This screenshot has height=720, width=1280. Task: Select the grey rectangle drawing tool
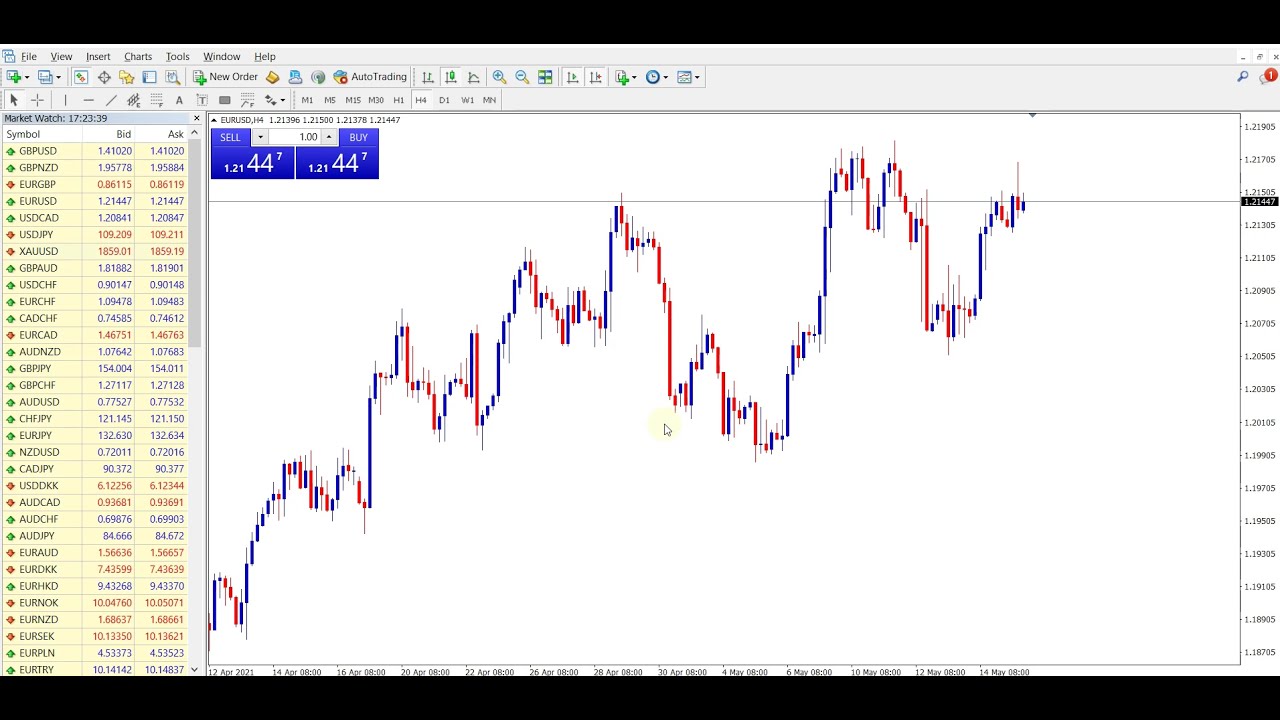click(225, 100)
